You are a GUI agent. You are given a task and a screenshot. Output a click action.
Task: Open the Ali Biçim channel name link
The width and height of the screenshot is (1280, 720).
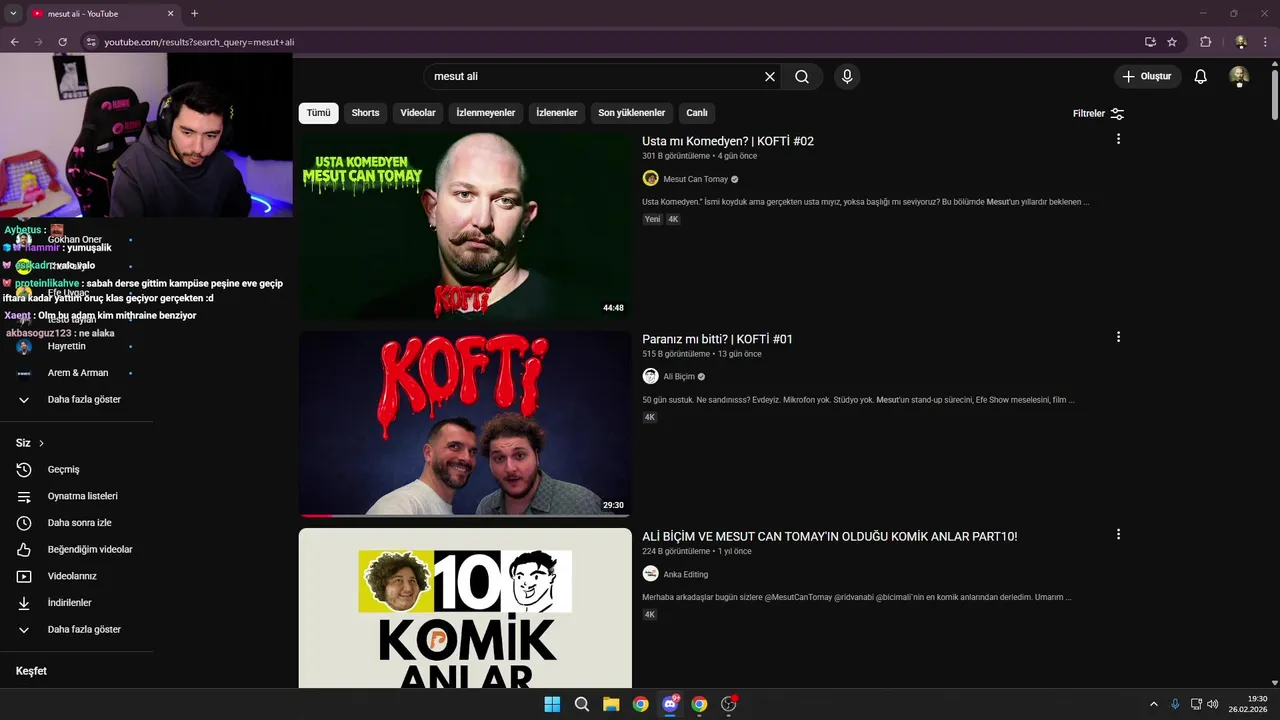point(679,377)
